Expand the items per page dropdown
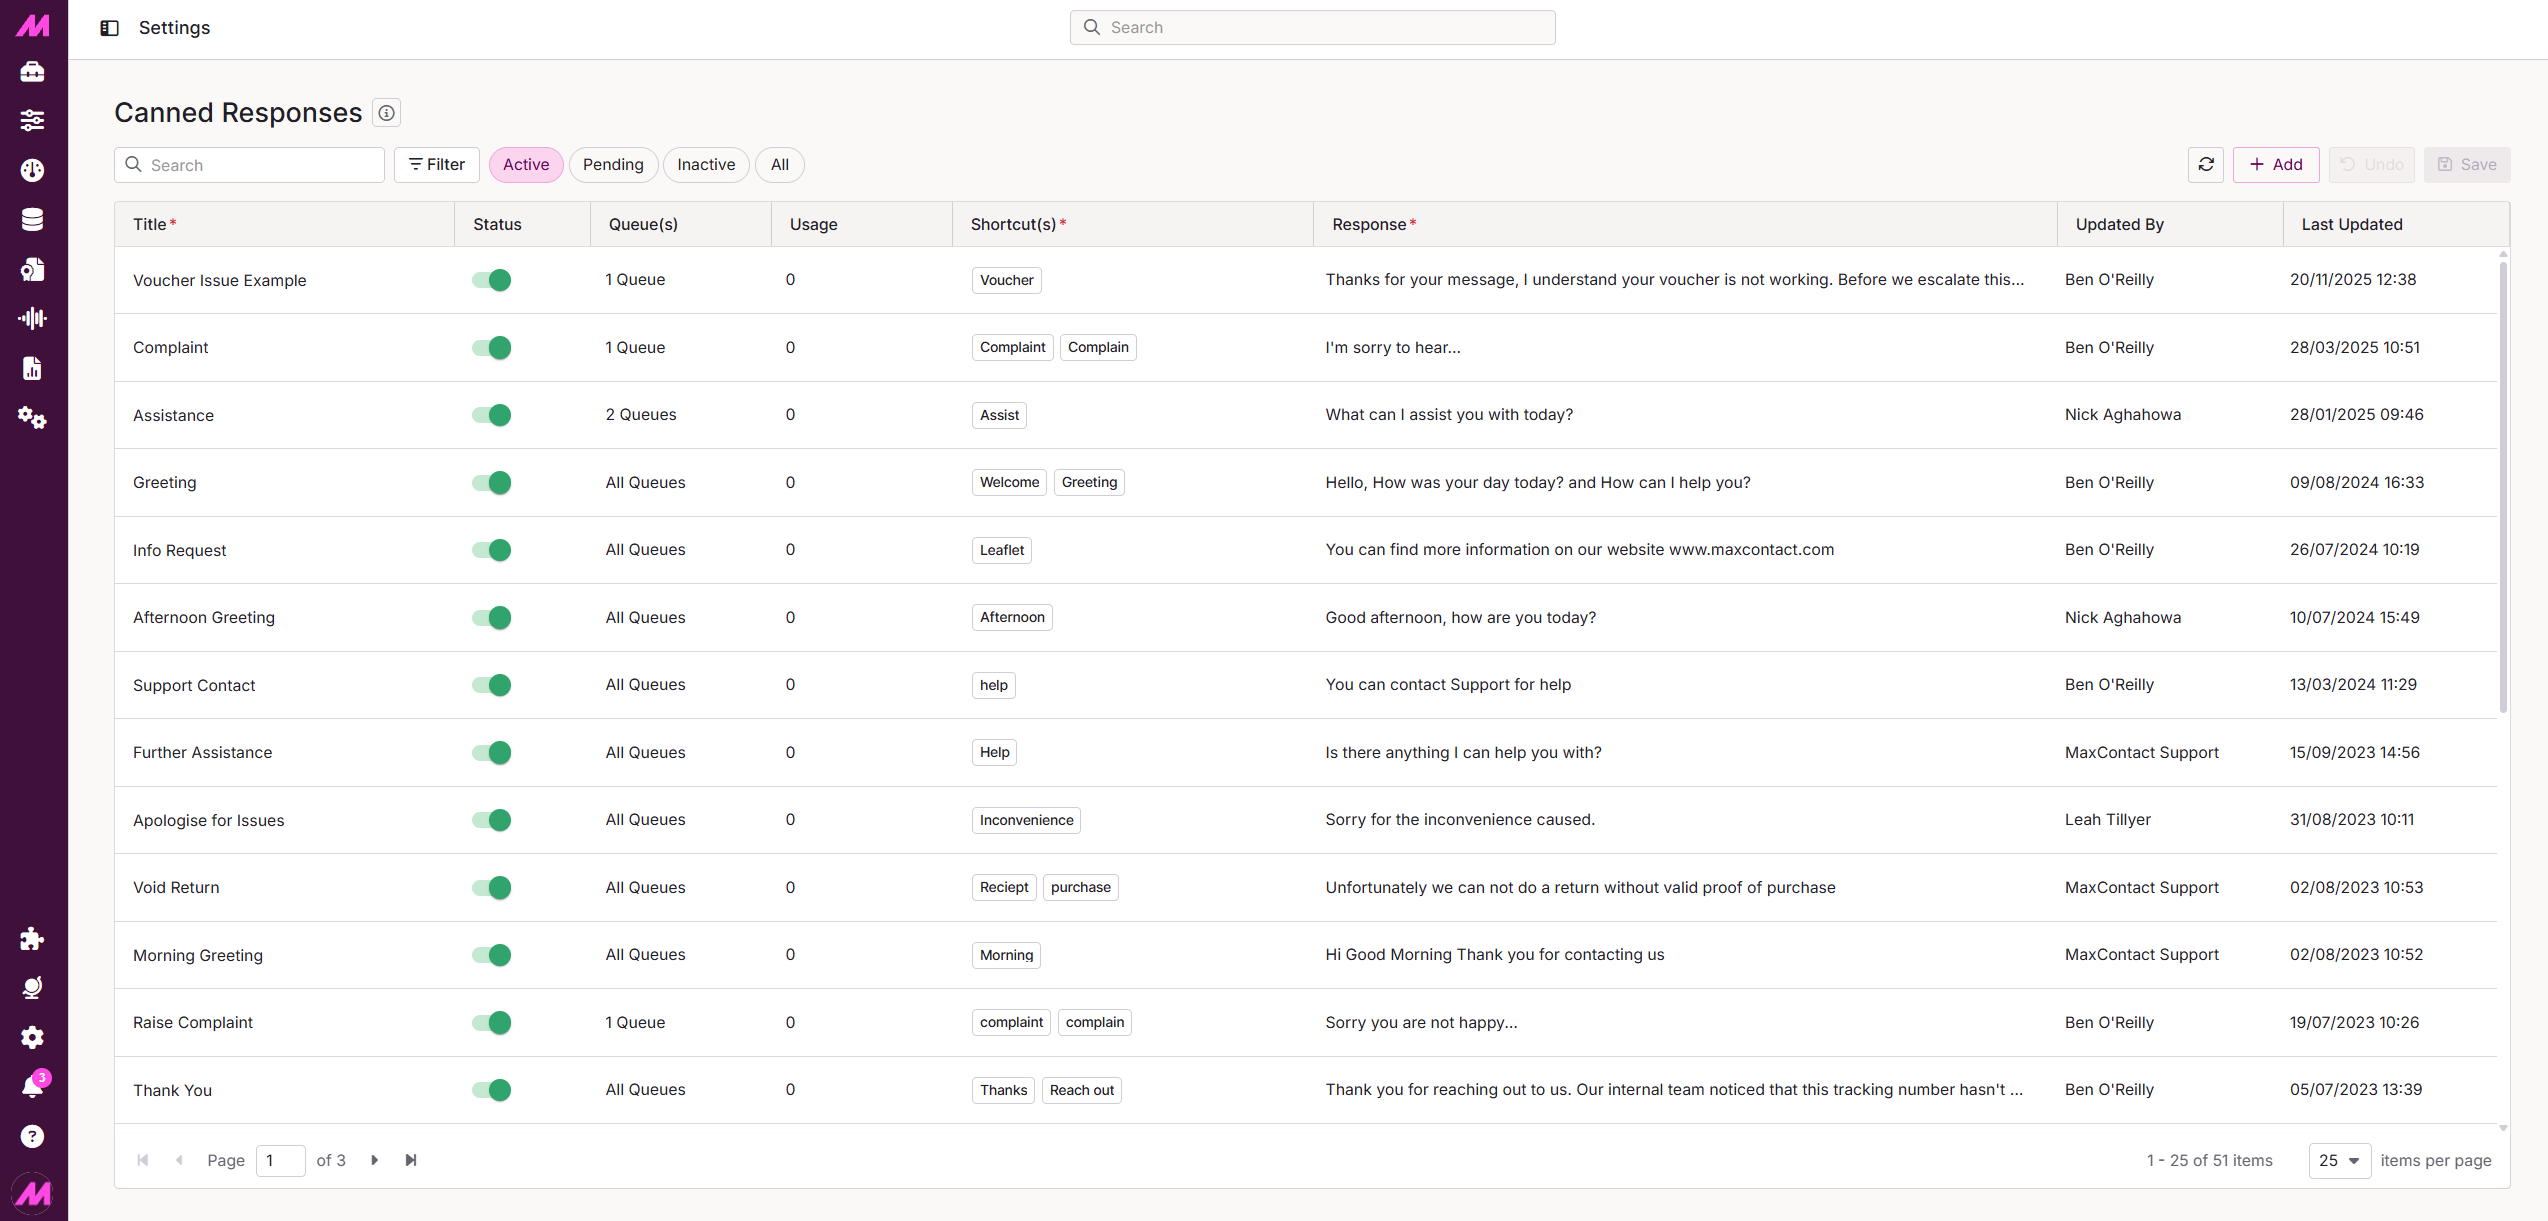The width and height of the screenshot is (2548, 1221). (x=2339, y=1160)
